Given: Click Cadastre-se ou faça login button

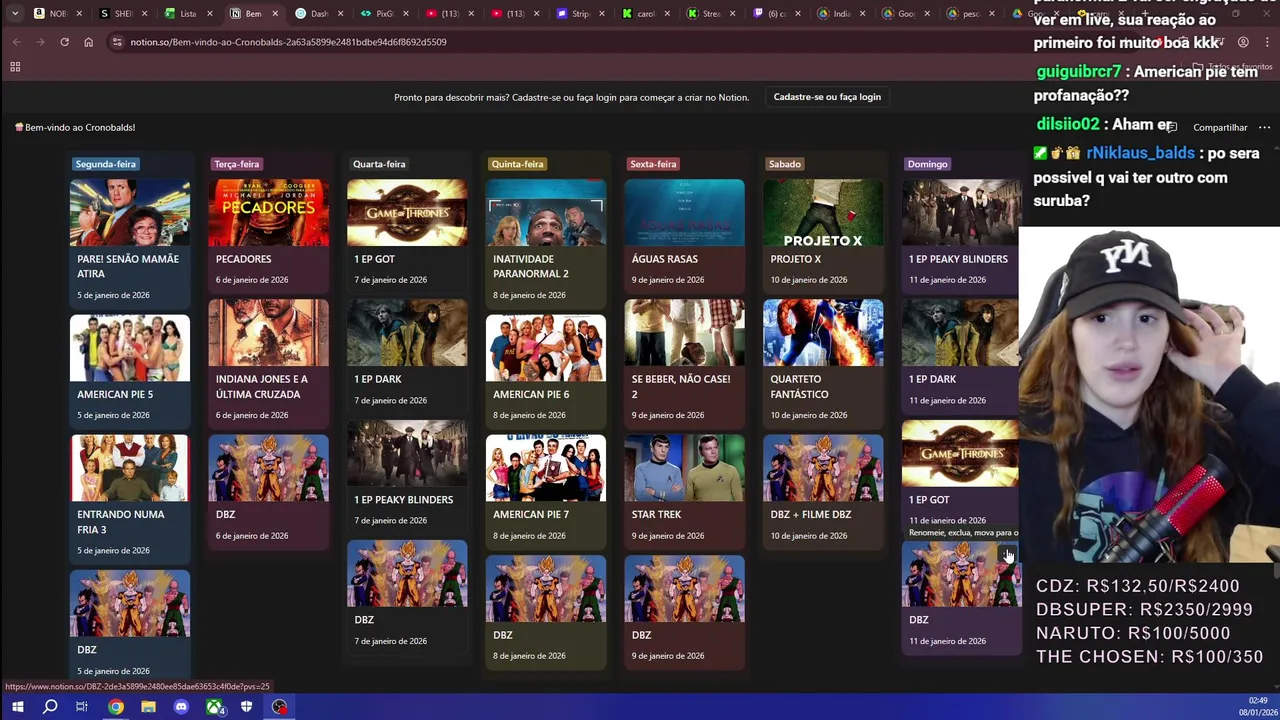Looking at the screenshot, I should coord(827,97).
